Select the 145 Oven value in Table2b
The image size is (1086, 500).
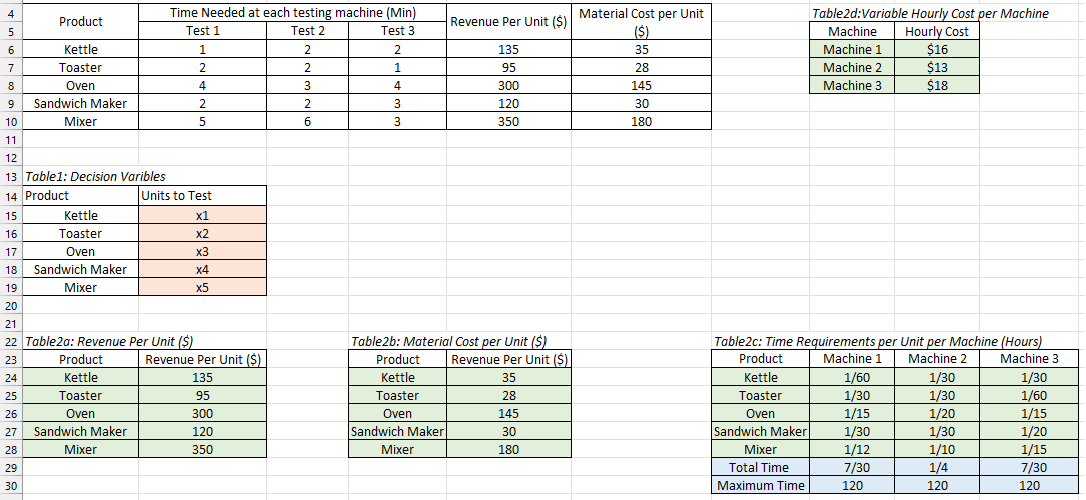[x=509, y=413]
